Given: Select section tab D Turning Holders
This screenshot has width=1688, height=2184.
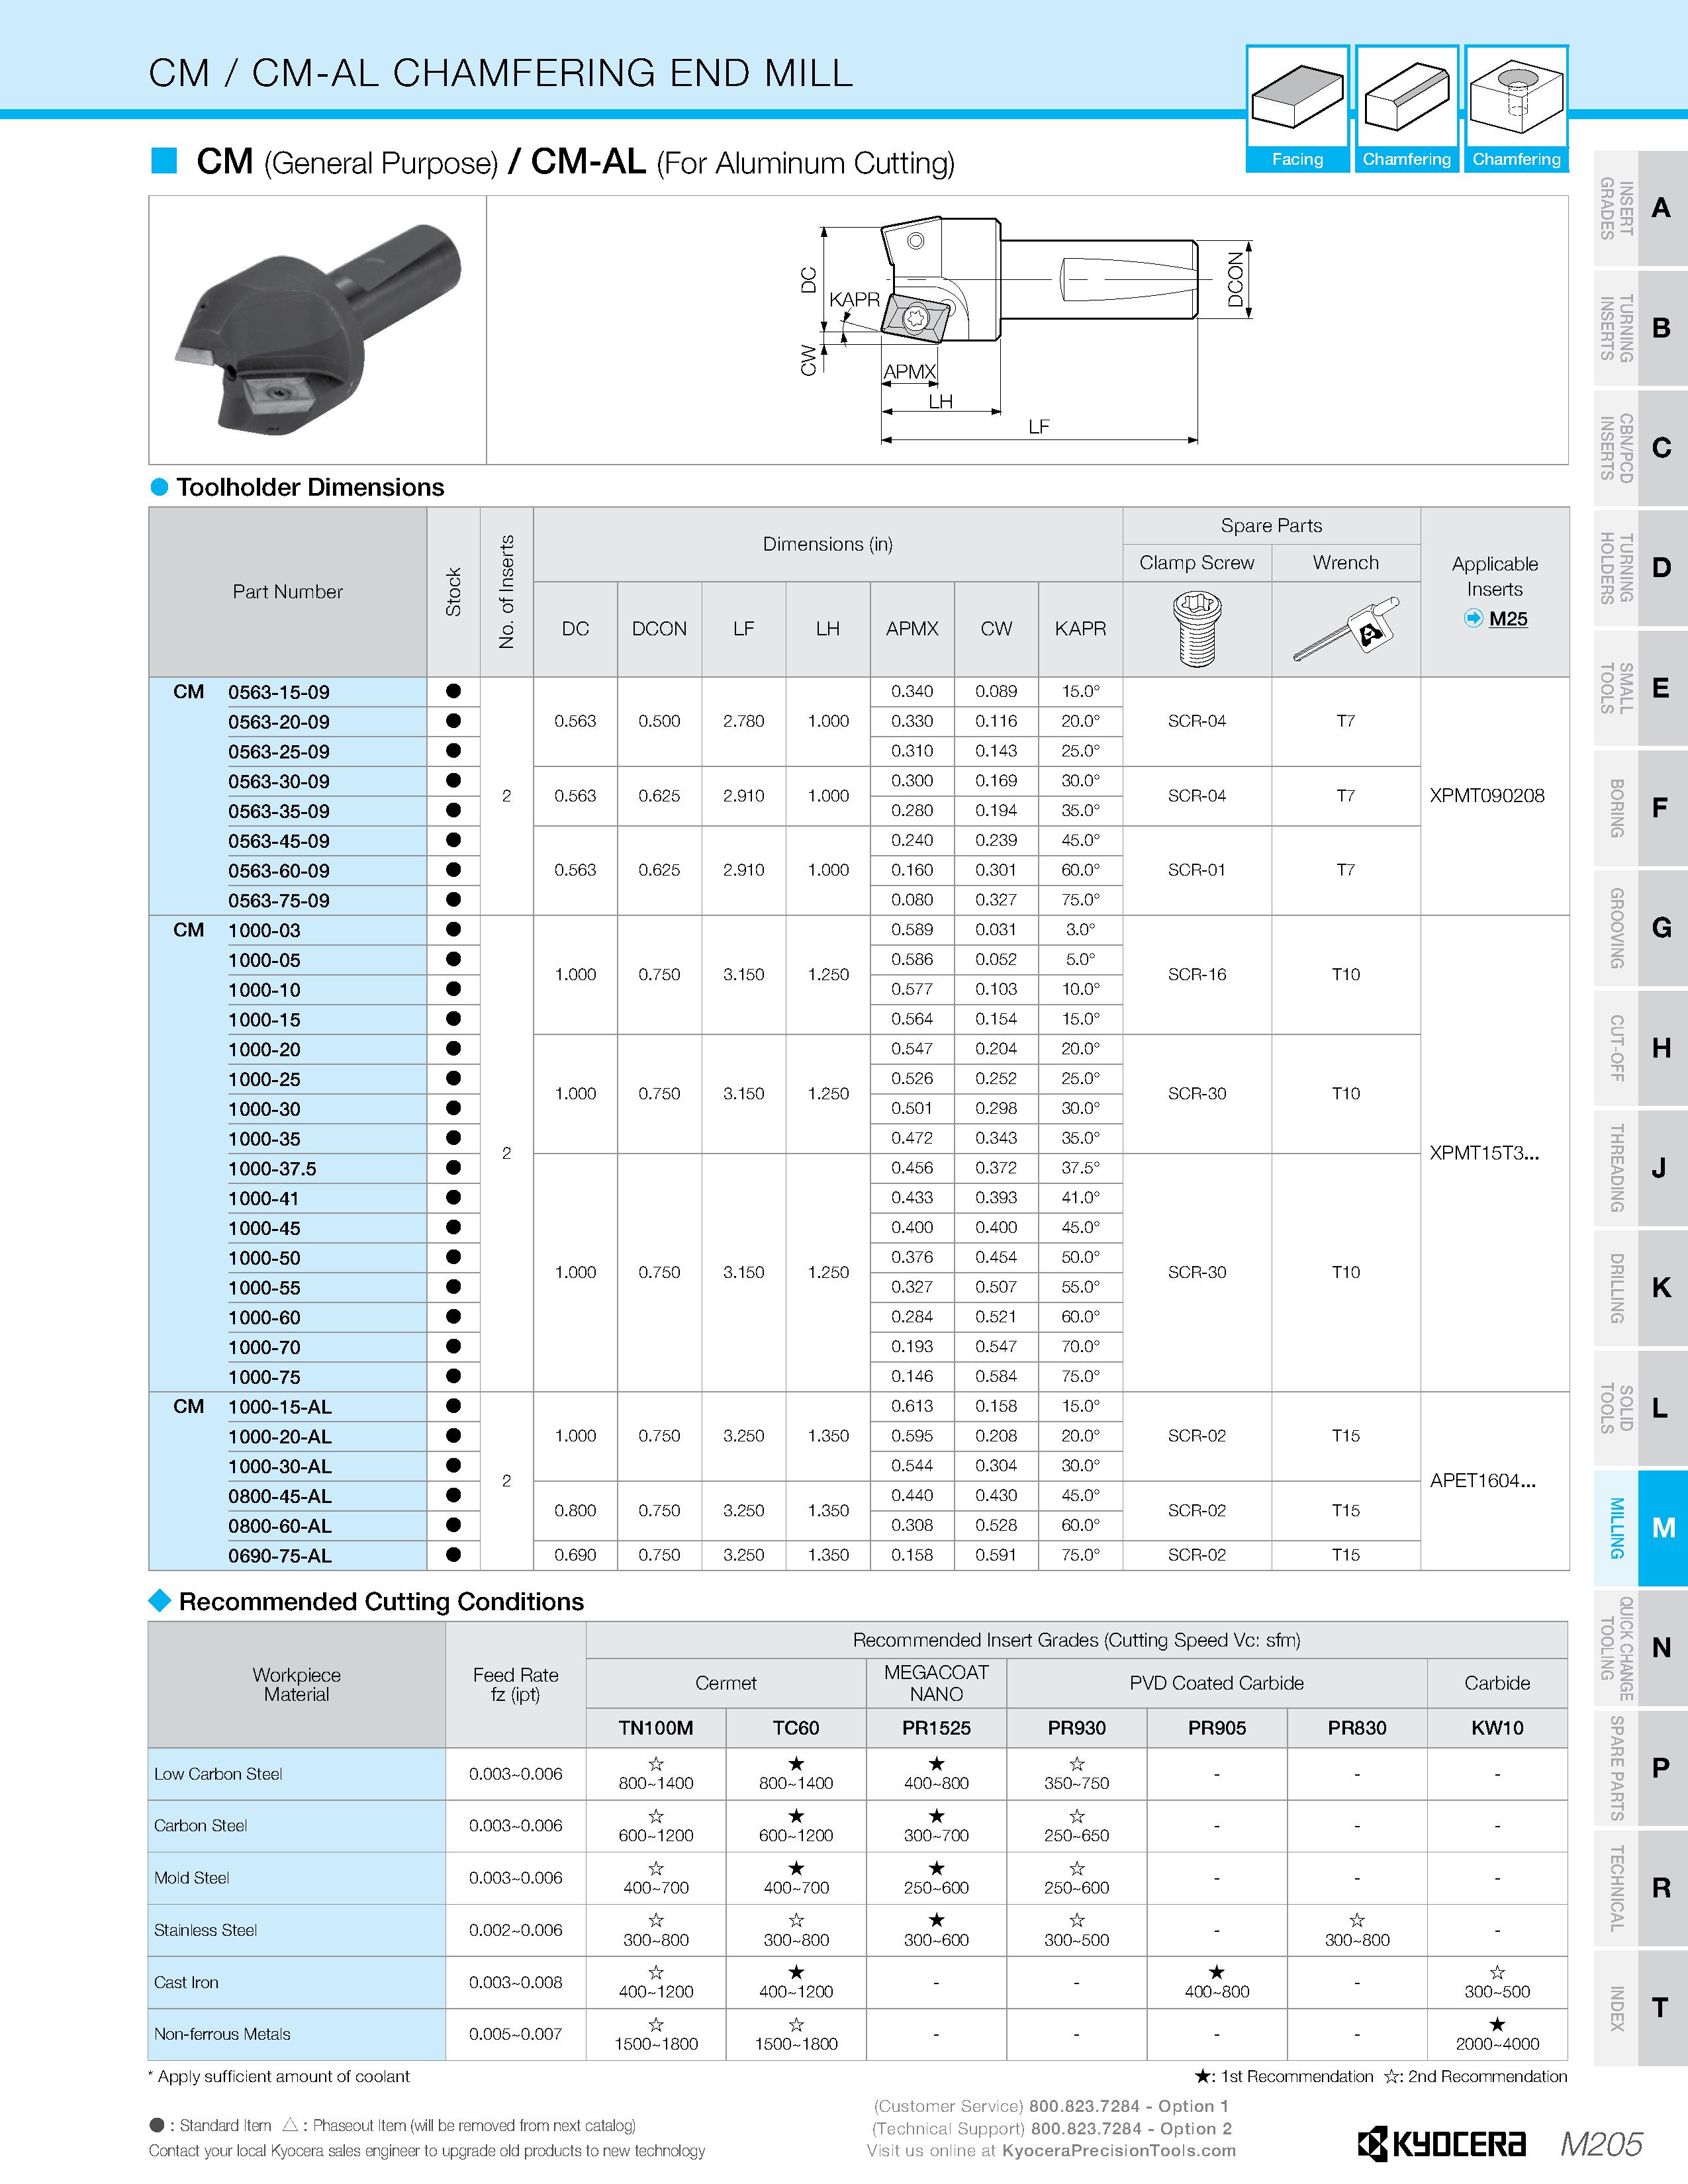Looking at the screenshot, I should point(1640,568).
